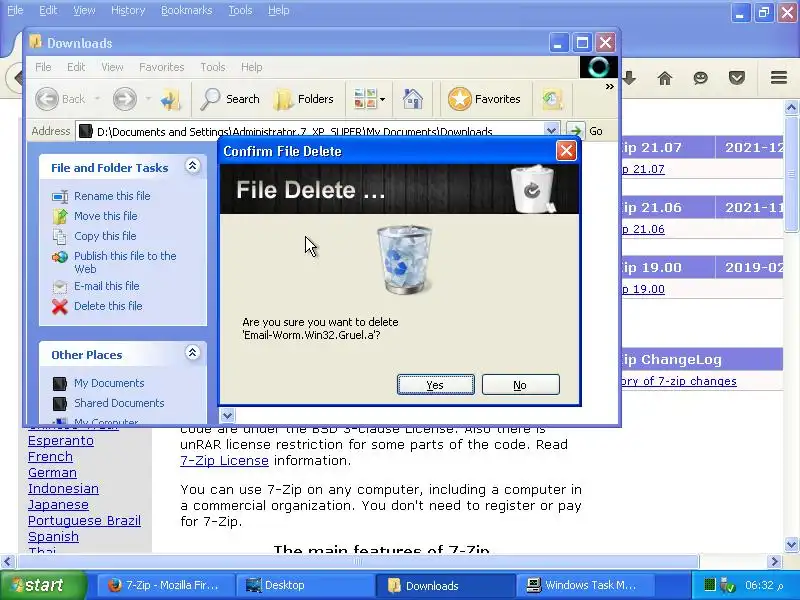Click the Firefox home icon
Screen dimensions: 800x600
pos(665,78)
